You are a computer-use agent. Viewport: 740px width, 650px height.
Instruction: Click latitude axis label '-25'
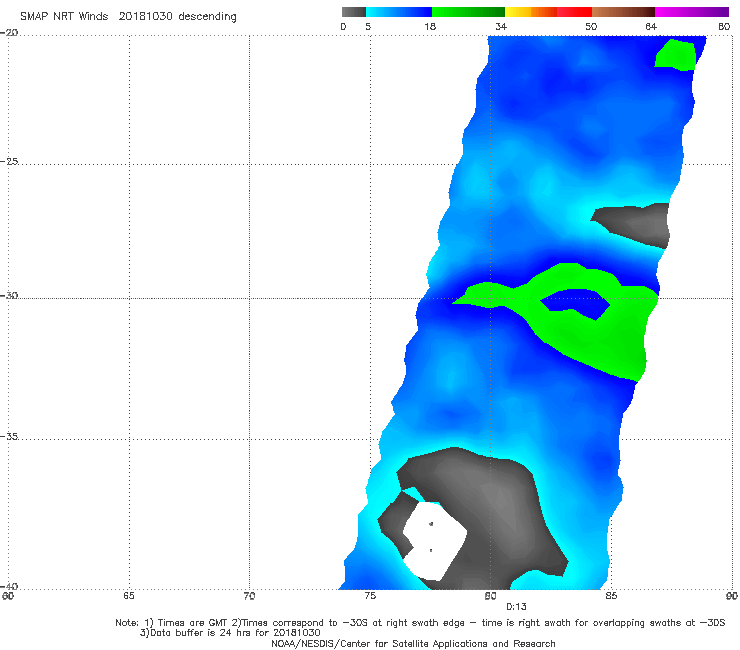click(x=10, y=161)
